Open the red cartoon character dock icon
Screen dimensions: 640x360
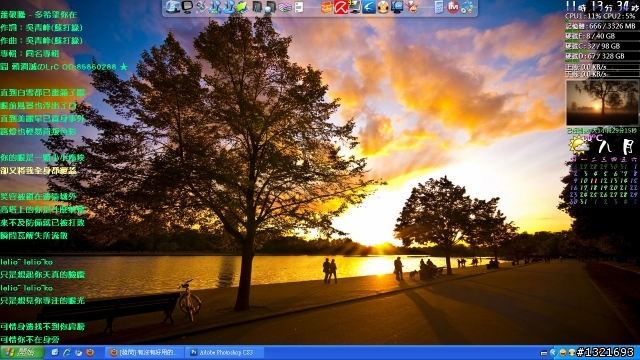point(412,7)
